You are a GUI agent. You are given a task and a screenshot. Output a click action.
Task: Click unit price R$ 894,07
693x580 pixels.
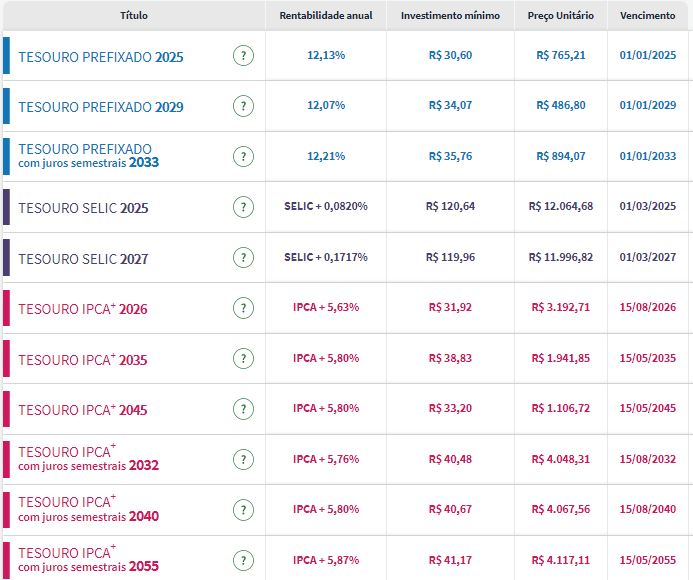tap(561, 156)
